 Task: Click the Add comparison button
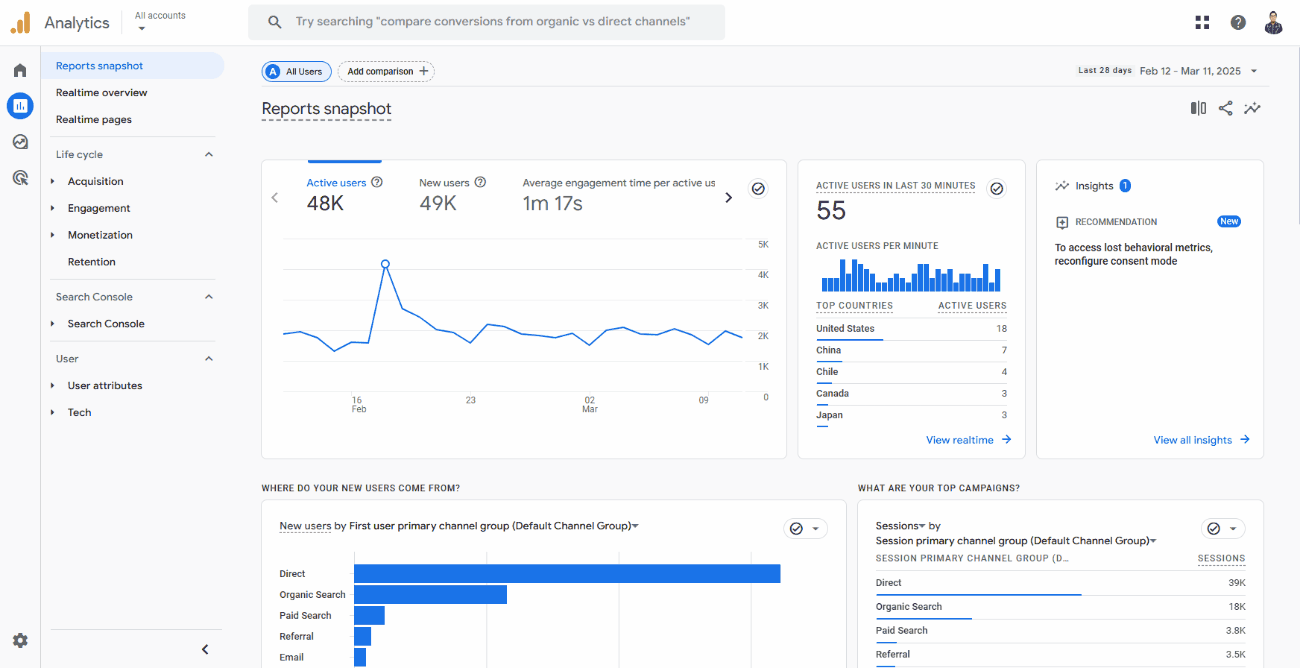(386, 71)
